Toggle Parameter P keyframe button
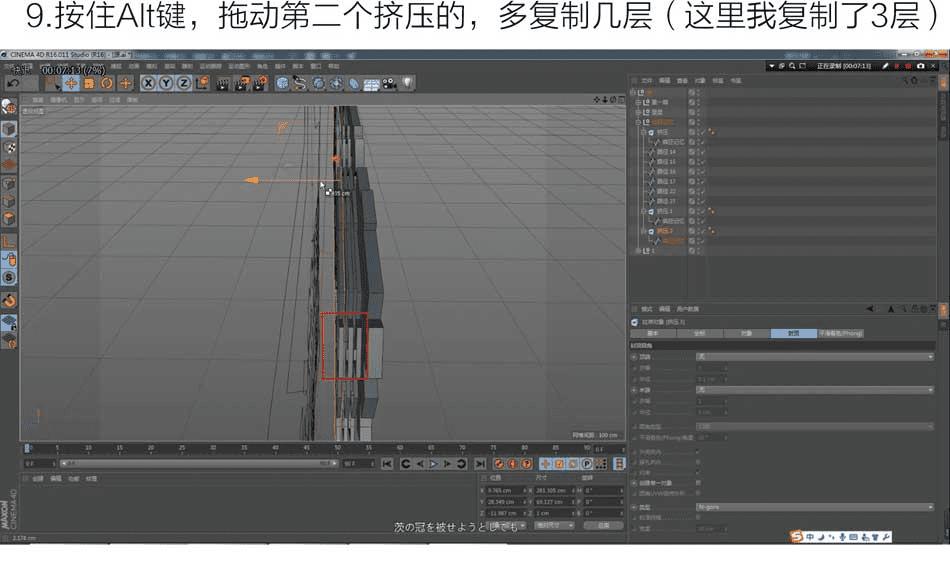 tap(586, 464)
